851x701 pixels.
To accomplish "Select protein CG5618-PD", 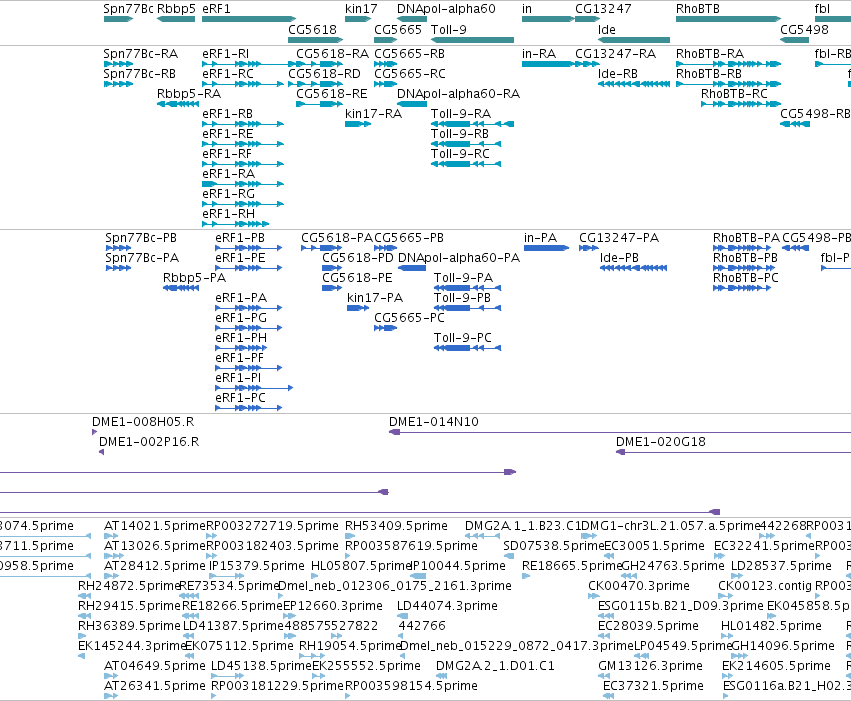I will click(358, 257).
